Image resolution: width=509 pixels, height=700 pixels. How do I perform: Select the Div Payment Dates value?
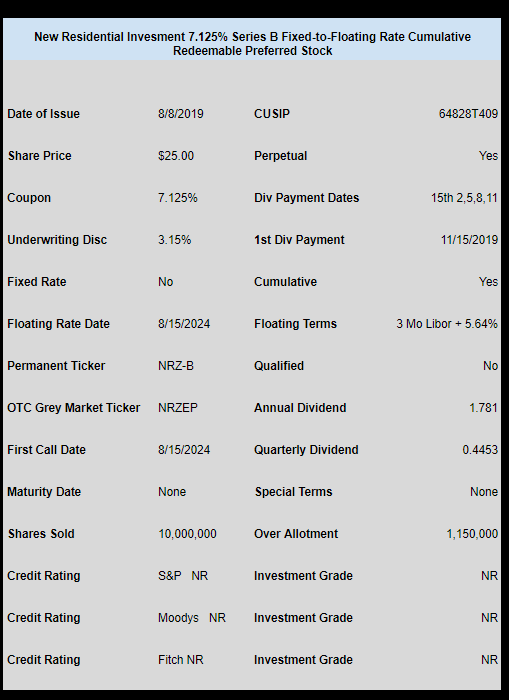pyautogui.click(x=464, y=198)
